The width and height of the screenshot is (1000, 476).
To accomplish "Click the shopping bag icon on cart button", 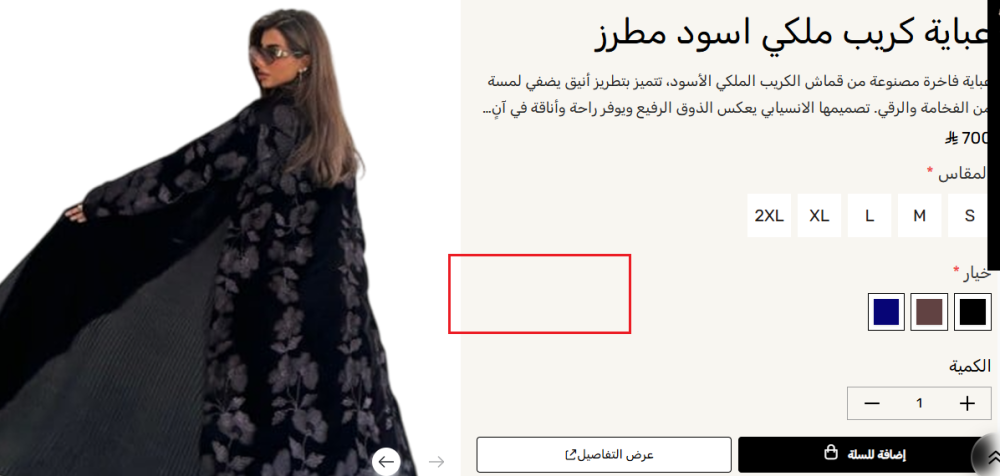I will coord(830,454).
